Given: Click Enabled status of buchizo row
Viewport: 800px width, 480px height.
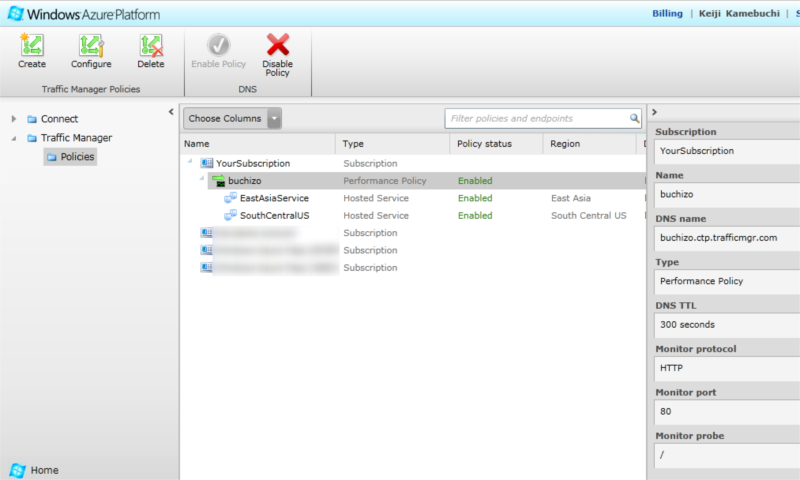Looking at the screenshot, I should click(x=475, y=181).
